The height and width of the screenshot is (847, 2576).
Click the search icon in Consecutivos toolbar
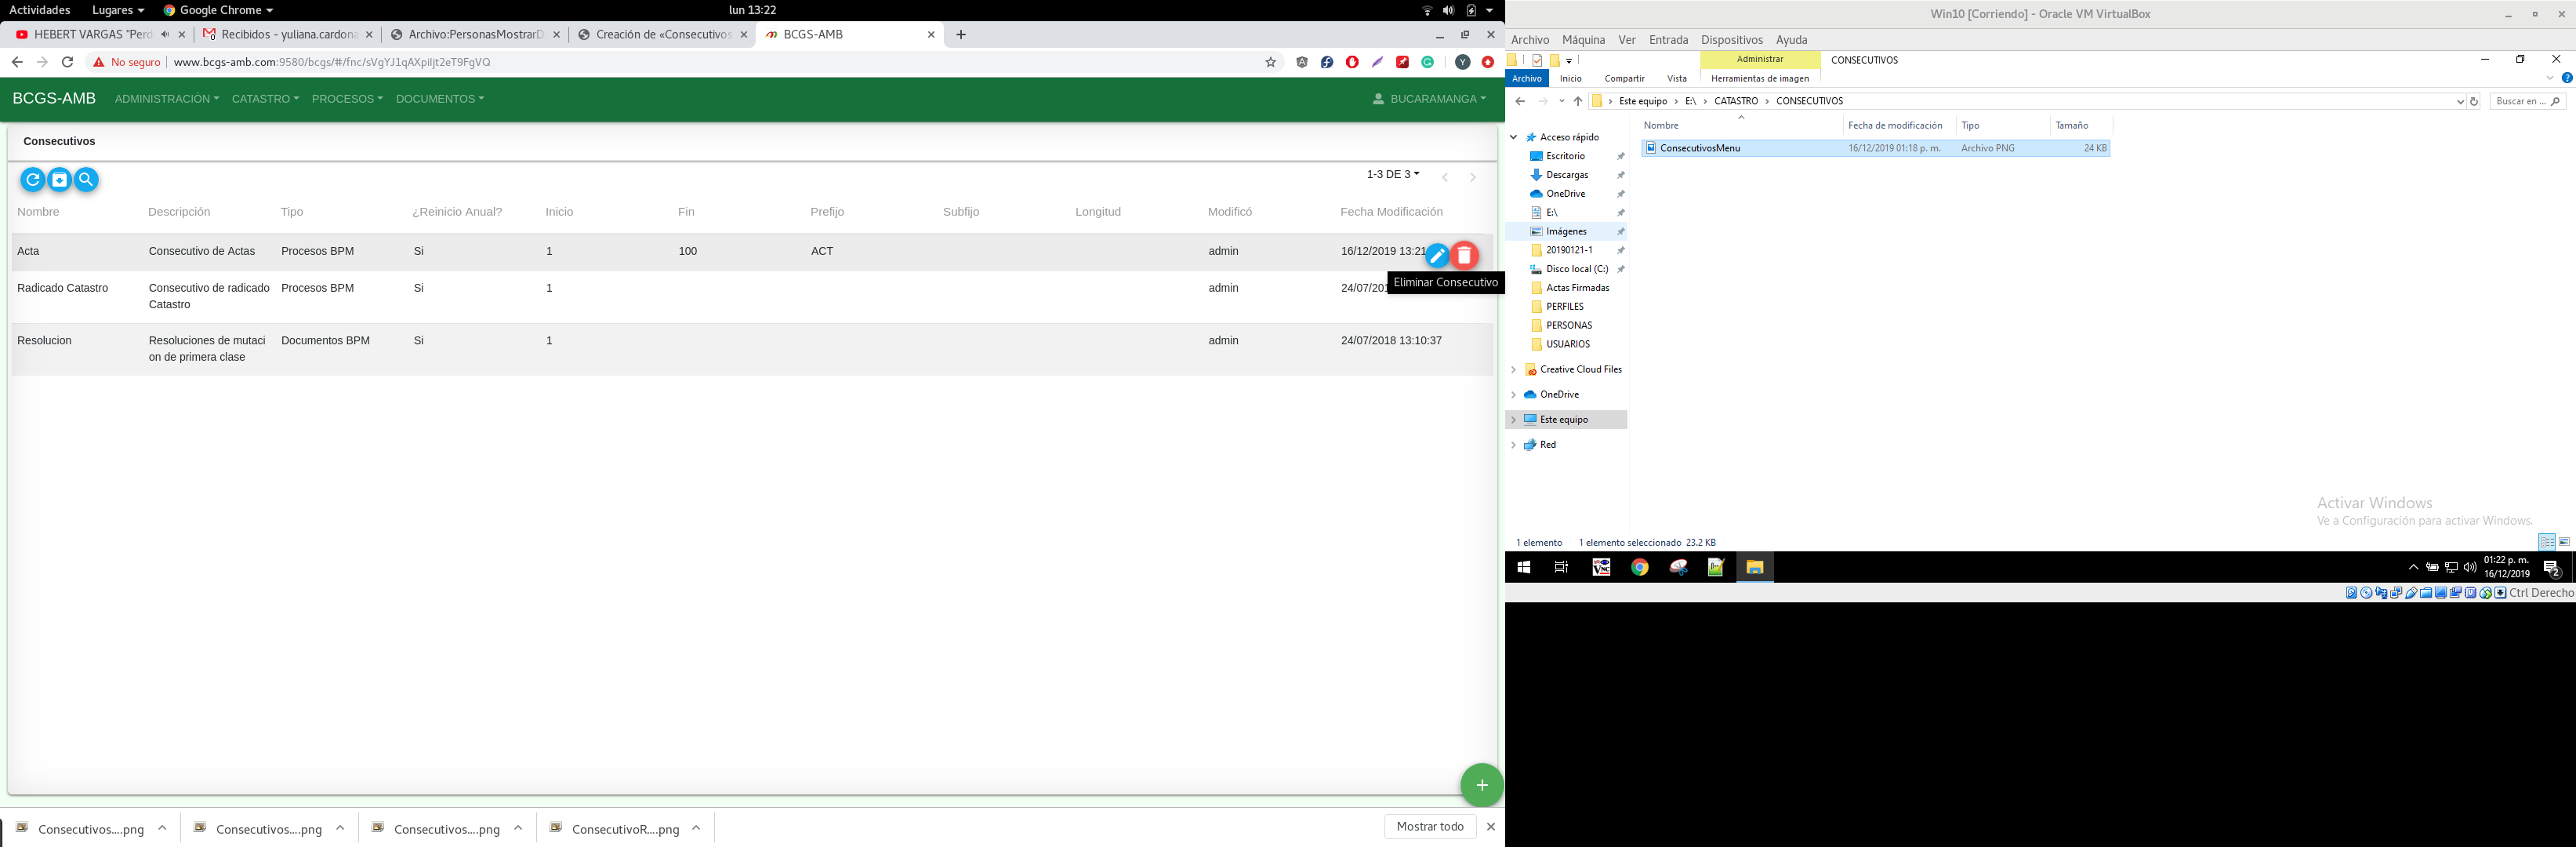[87, 180]
